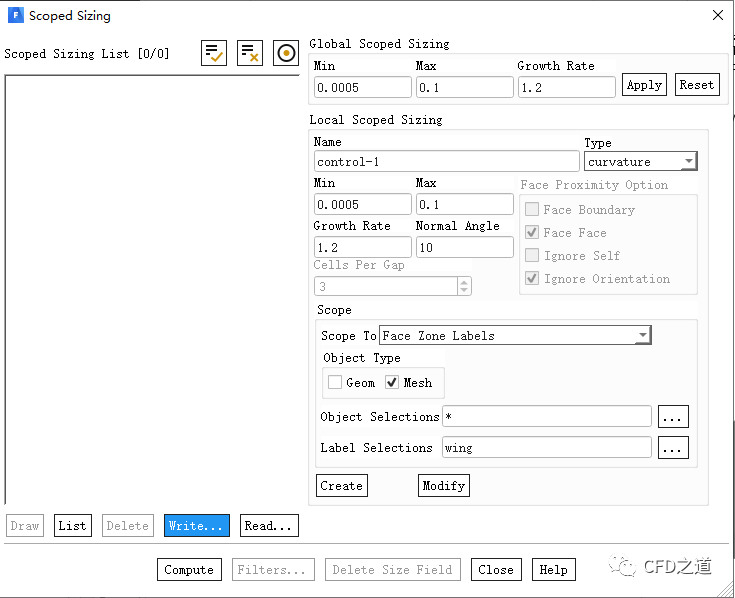Click the Apply global sizing button

click(x=644, y=85)
